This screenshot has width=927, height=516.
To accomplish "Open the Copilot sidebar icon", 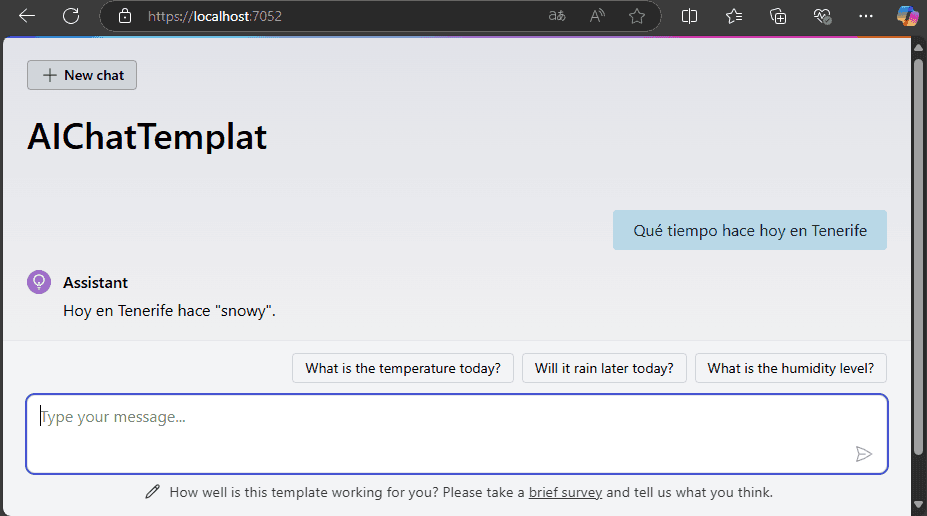I will coord(907,16).
